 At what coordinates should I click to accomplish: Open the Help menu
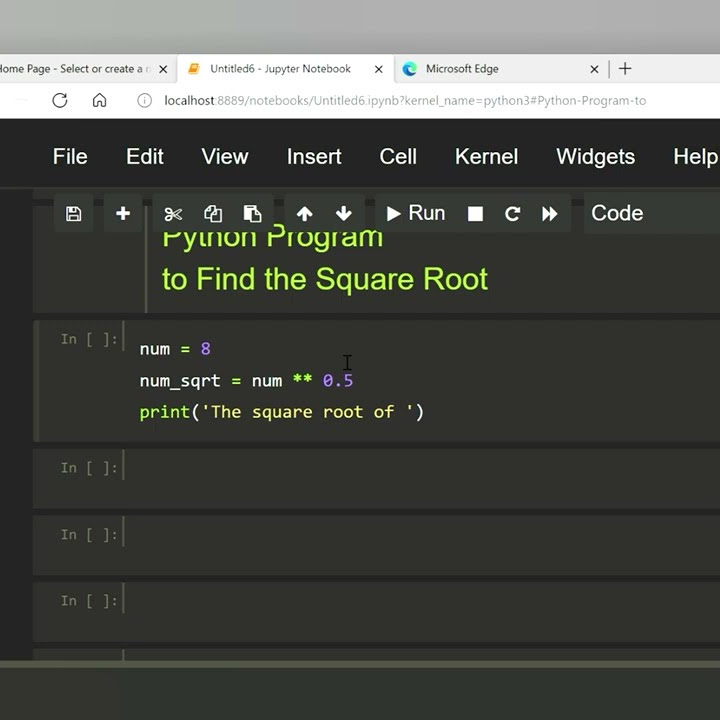[695, 157]
